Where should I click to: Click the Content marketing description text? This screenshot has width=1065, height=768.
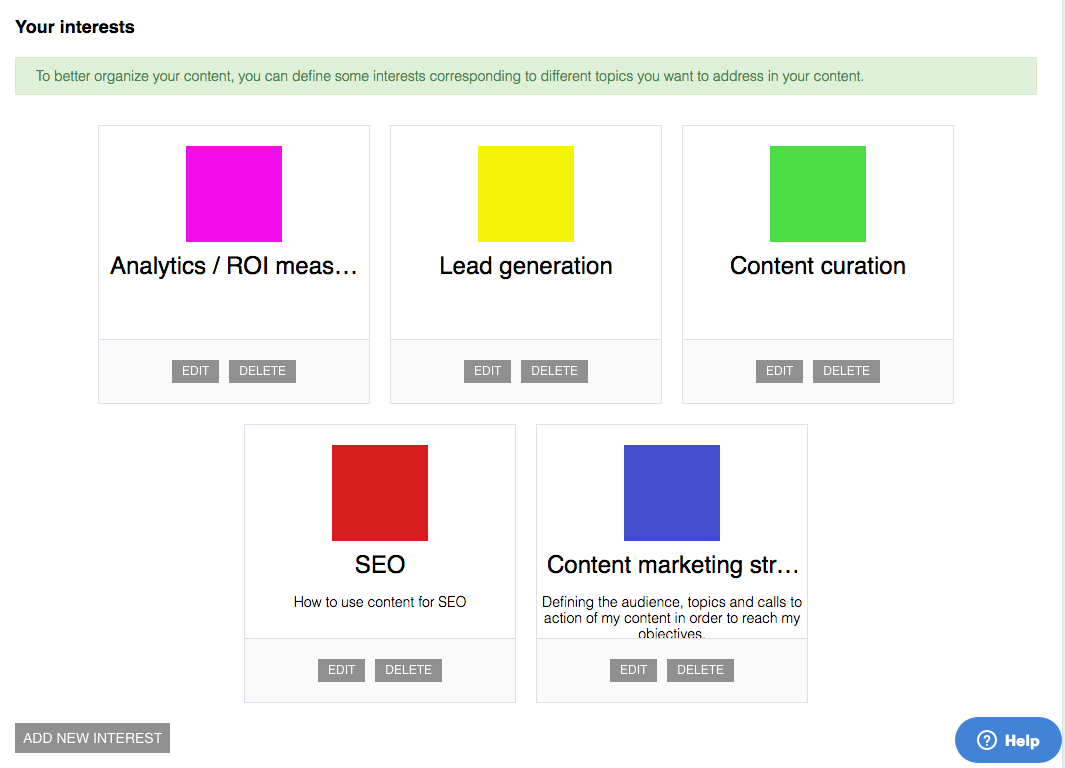672,617
